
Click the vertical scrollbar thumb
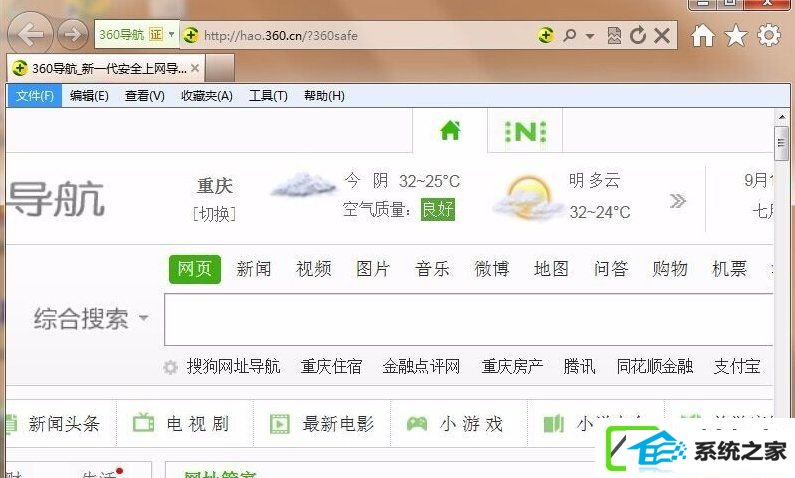(x=781, y=143)
